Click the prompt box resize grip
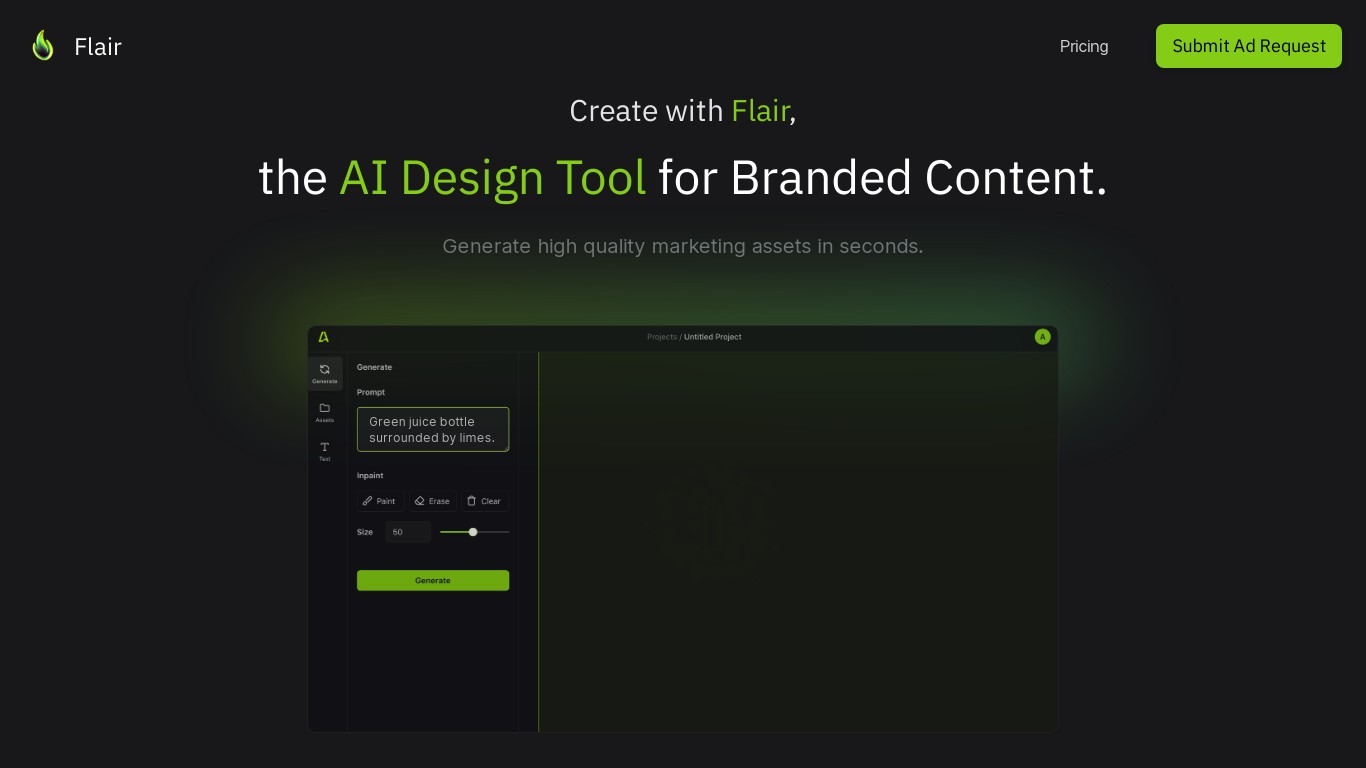 505,448
